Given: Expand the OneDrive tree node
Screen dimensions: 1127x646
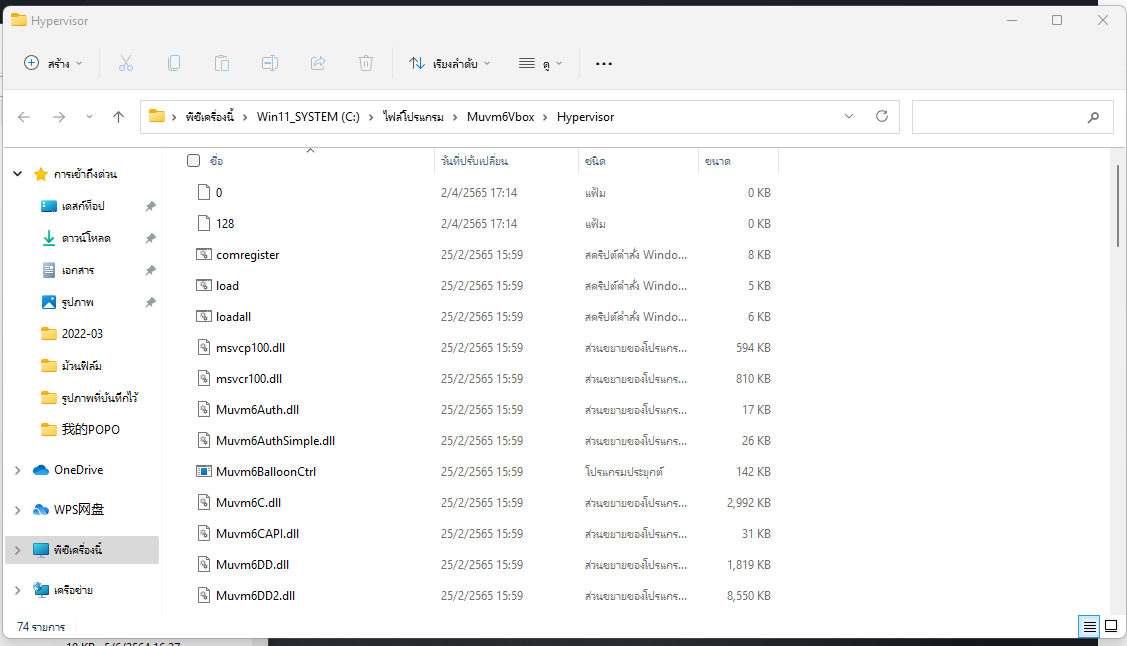Looking at the screenshot, I should [x=18, y=470].
